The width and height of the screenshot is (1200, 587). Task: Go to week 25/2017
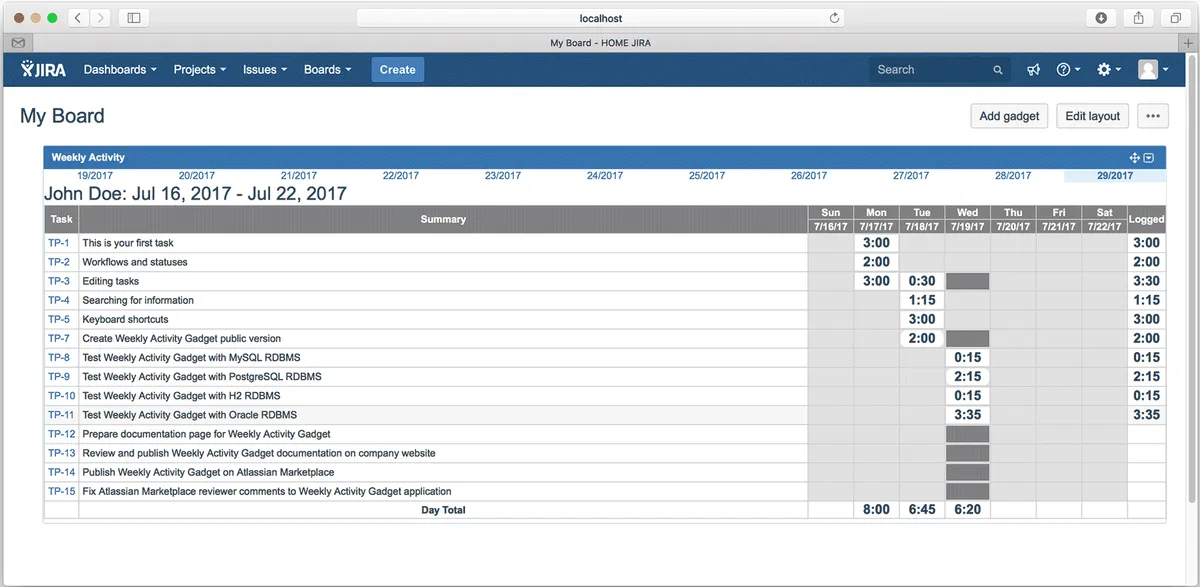click(x=707, y=176)
